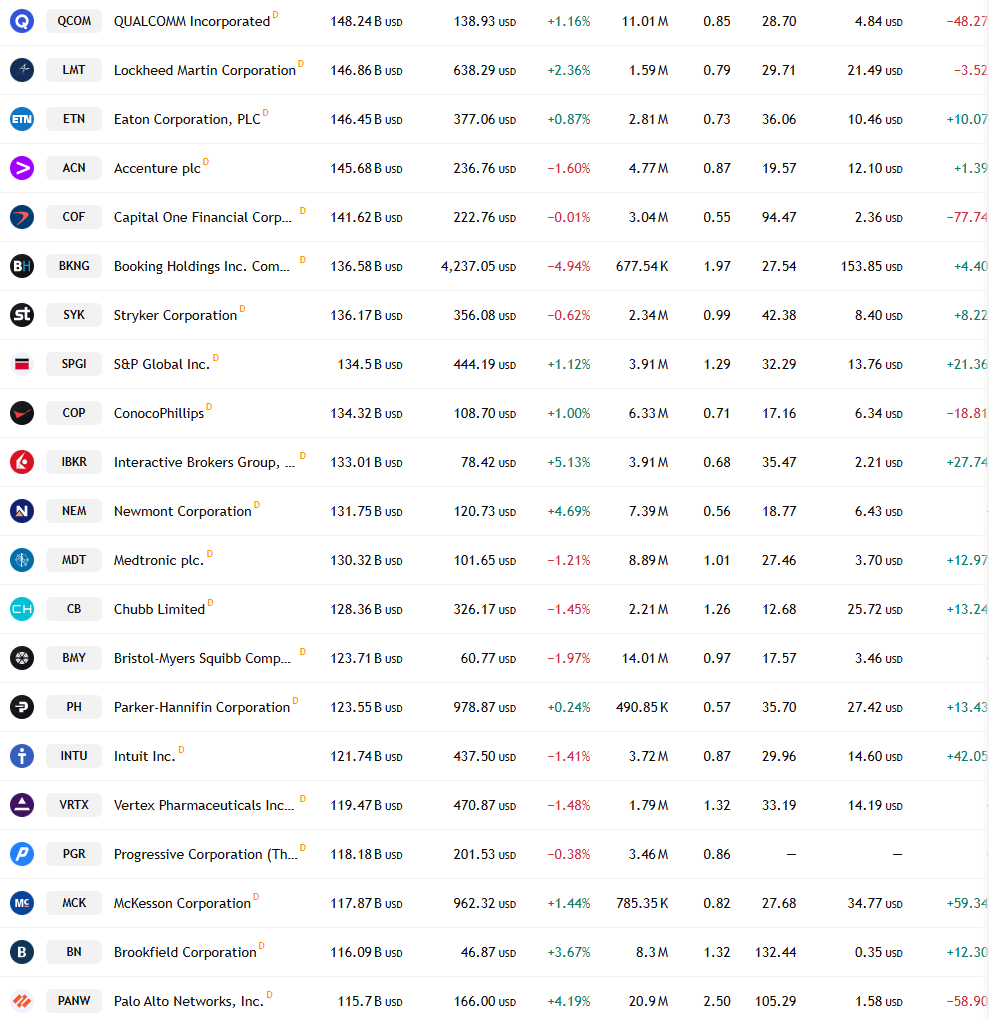The image size is (989, 1019).
Task: Click Booking price 4,237.05 USD
Action: pos(478,266)
